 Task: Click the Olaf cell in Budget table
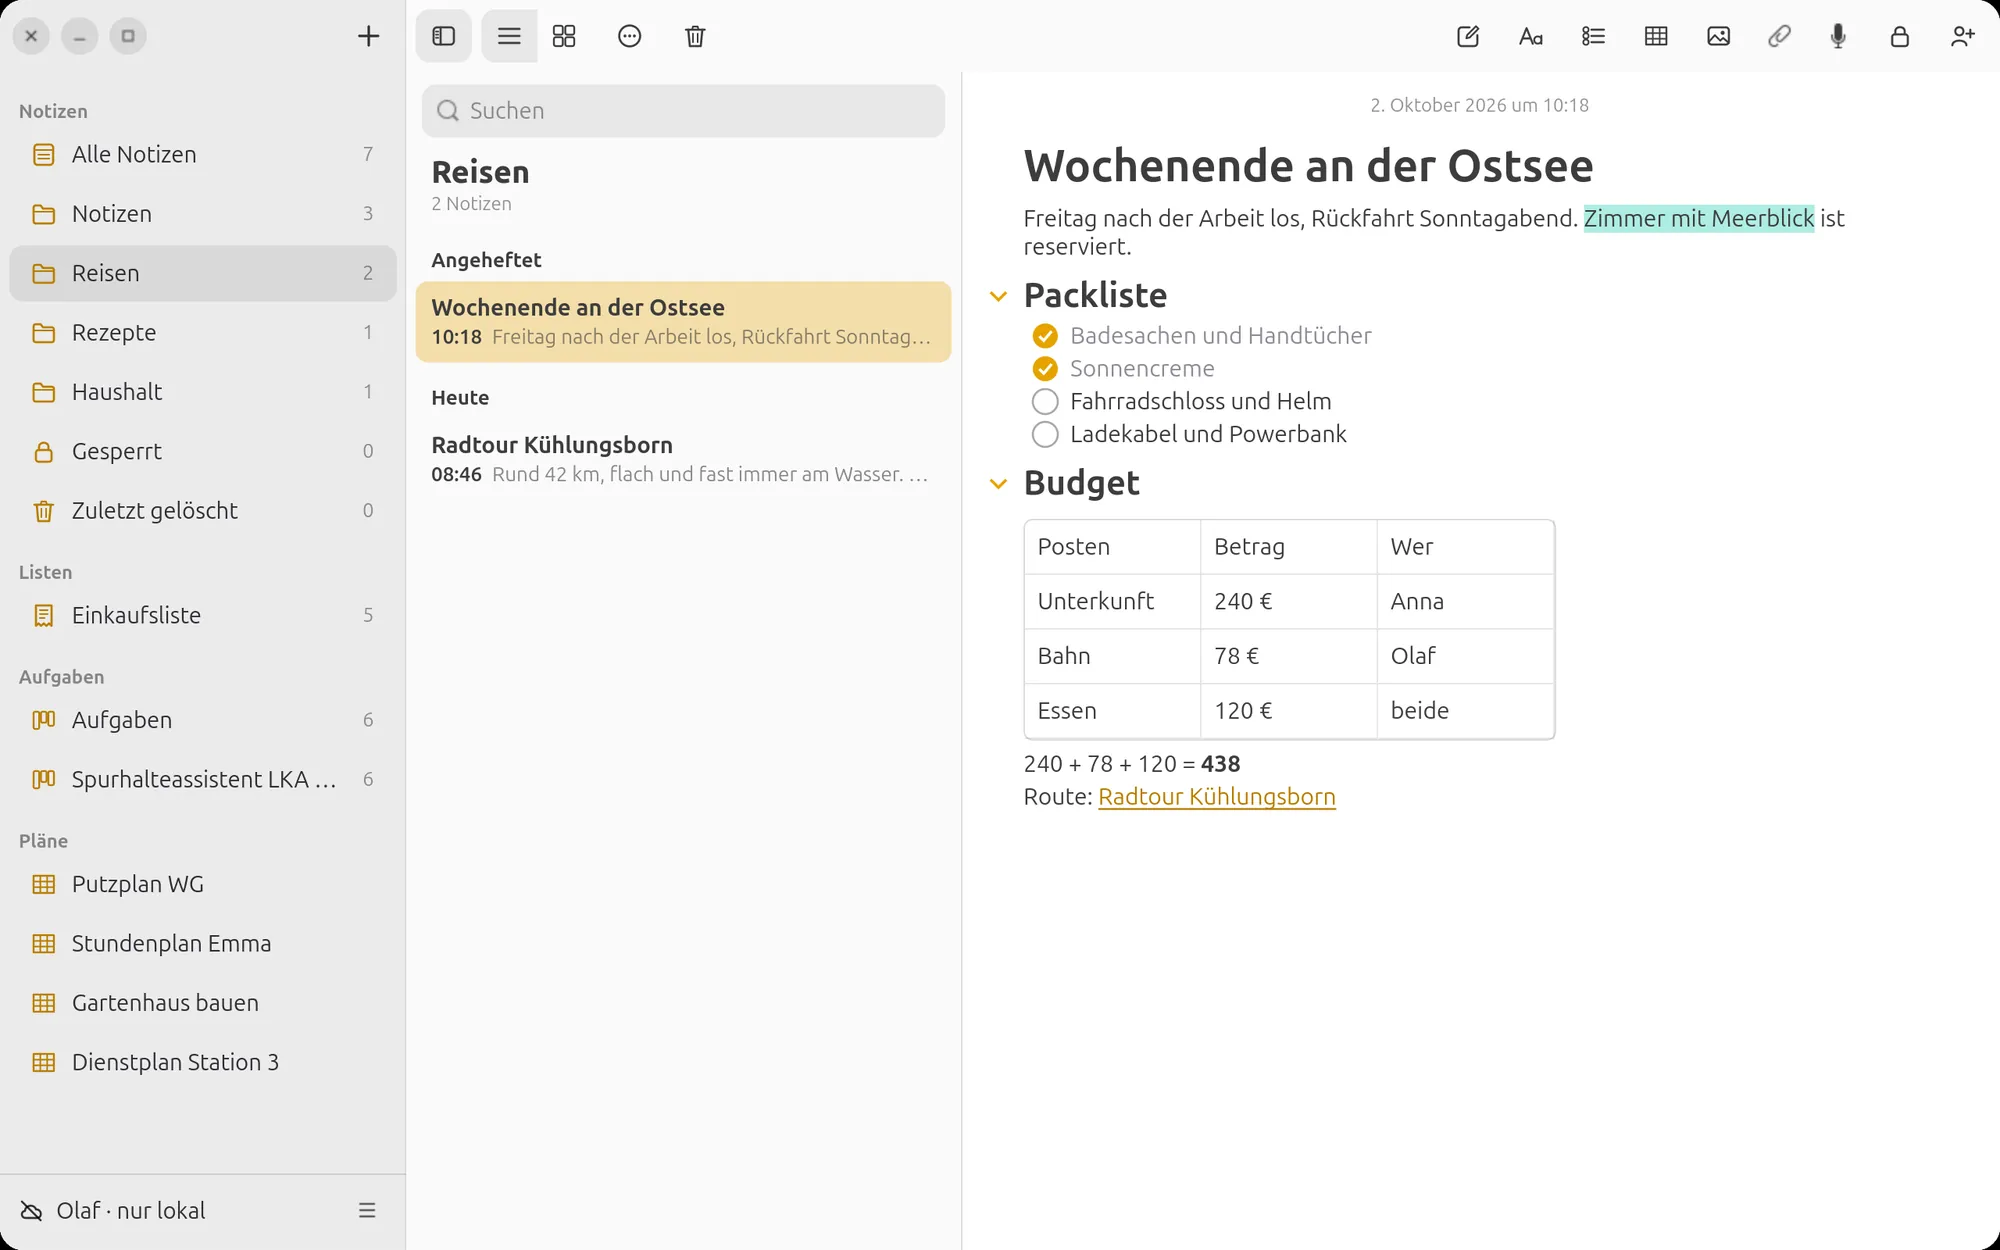click(x=1465, y=657)
